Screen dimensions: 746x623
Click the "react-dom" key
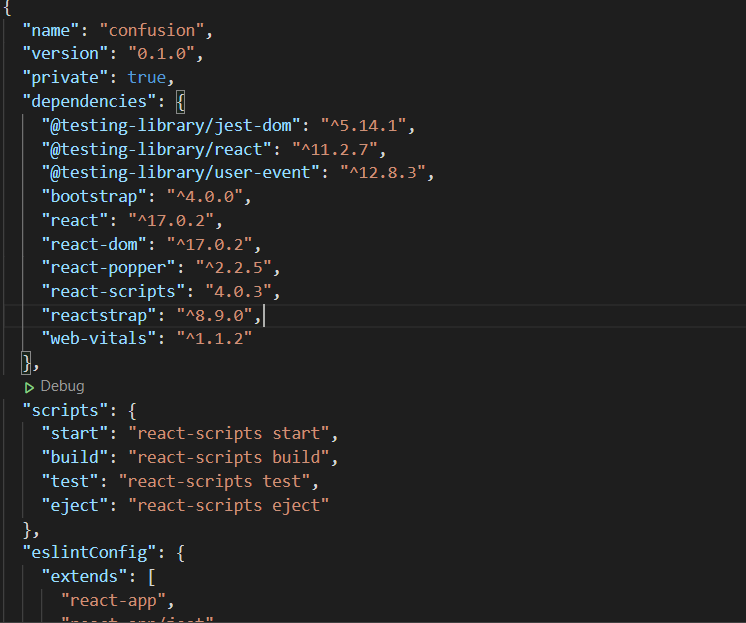tap(94, 244)
